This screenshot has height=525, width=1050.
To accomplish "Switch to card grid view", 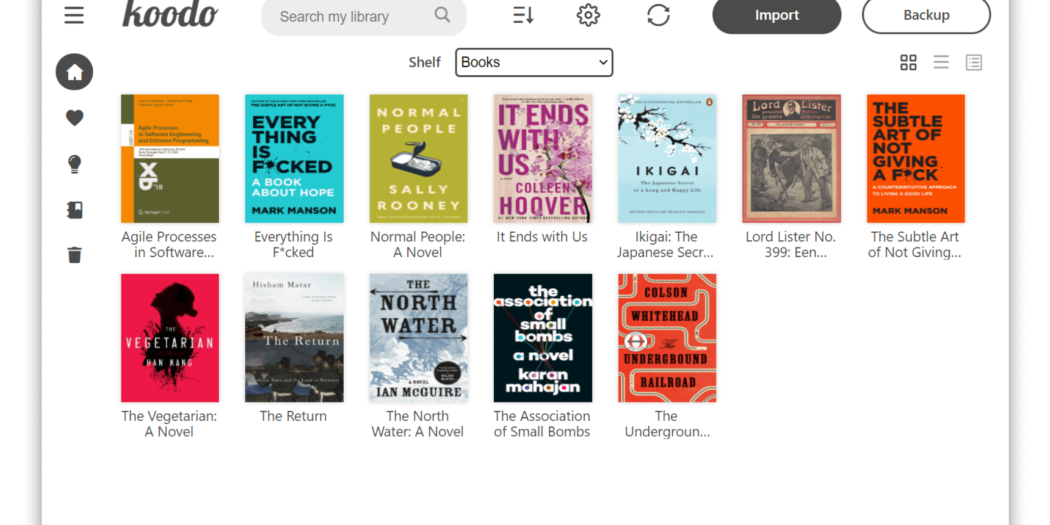I will point(908,62).
